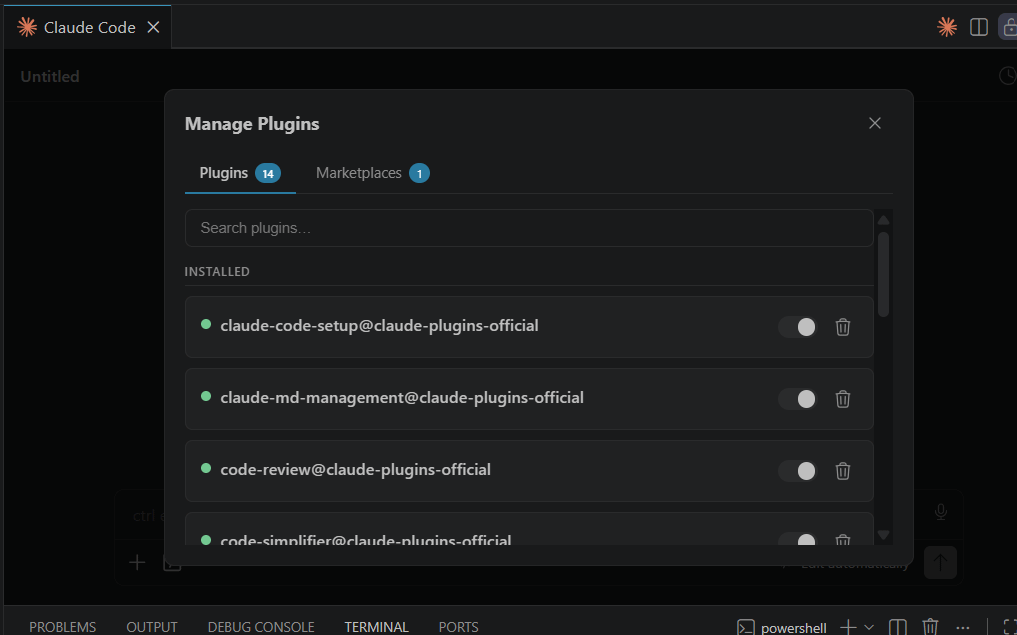Screen dimensions: 1017x635
Task: Open the terminal launch profile dropdown arrow
Action: (869, 627)
